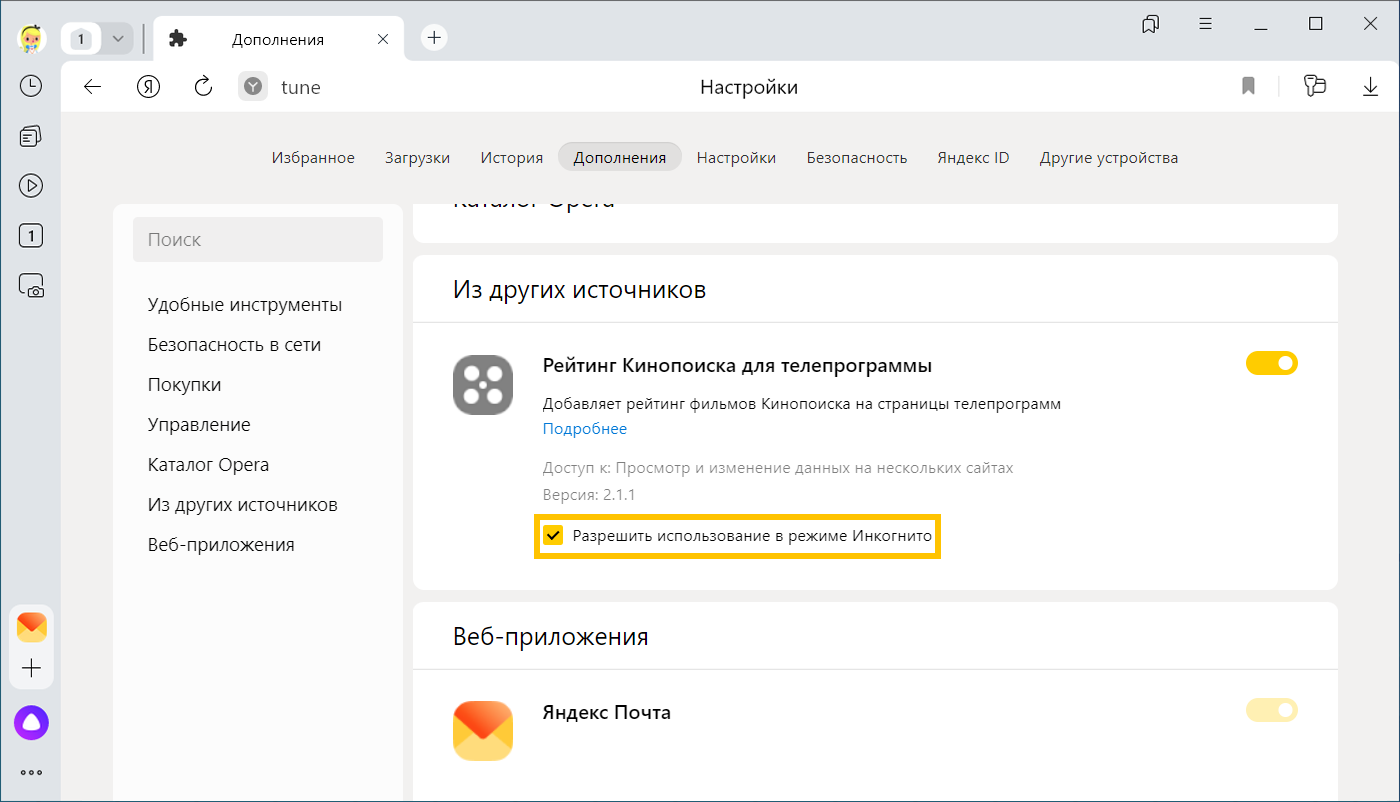
Task: Click the bookmark icon in address bar
Action: point(1248,87)
